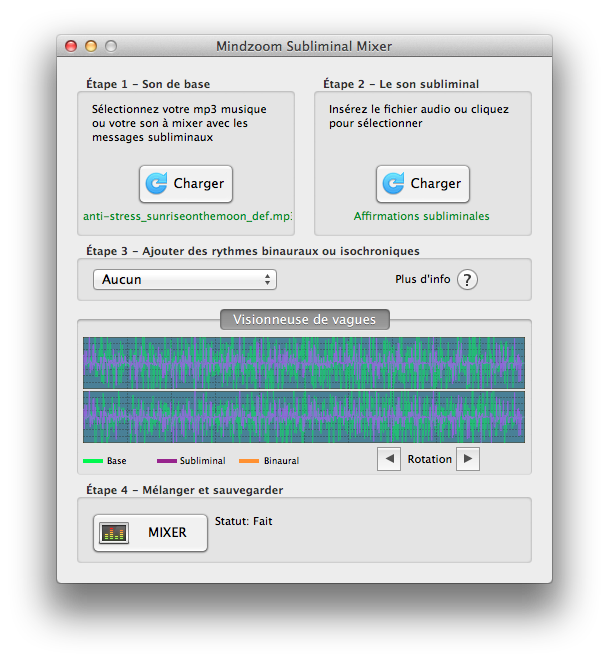
Task: Click the Subliminal legend label text
Action: (x=203, y=461)
